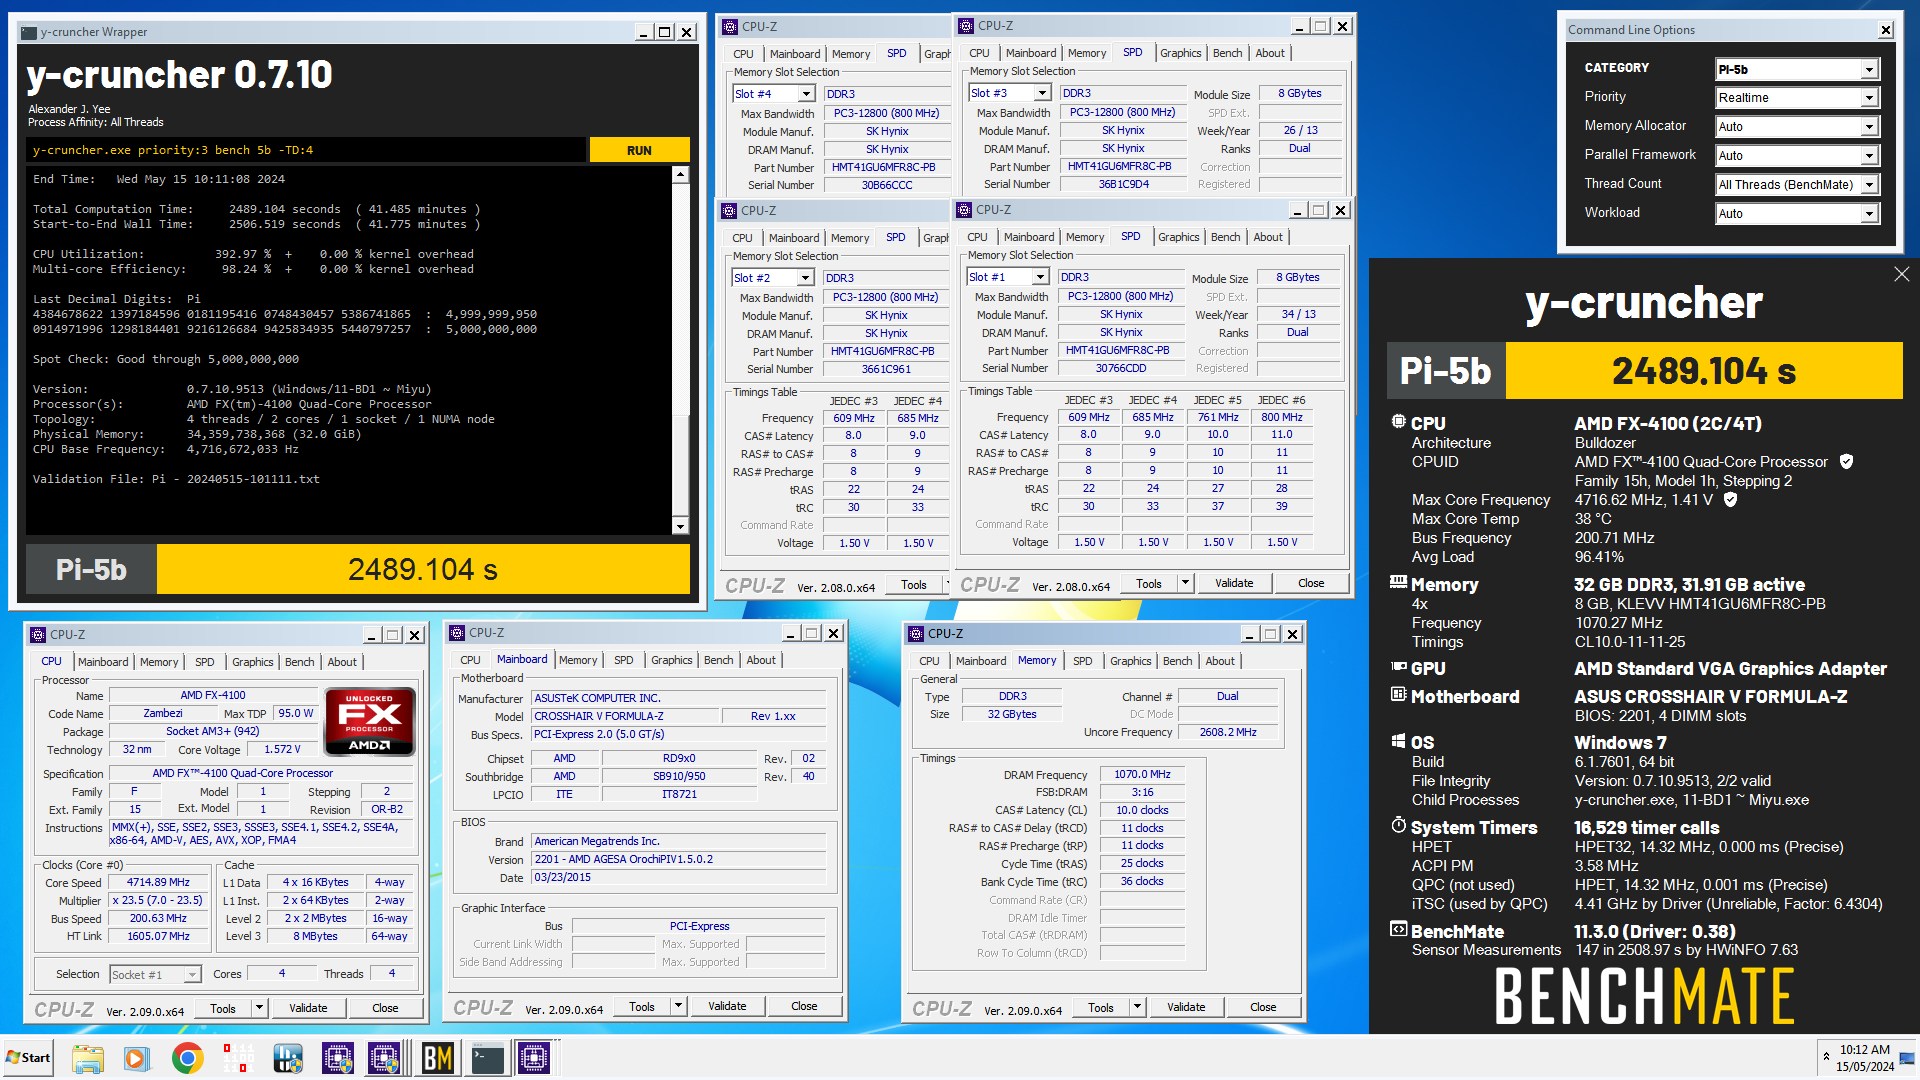Click Validate in CPU-Z Slot #1 window
Viewport: 1920px width, 1080px height.
click(x=1234, y=583)
